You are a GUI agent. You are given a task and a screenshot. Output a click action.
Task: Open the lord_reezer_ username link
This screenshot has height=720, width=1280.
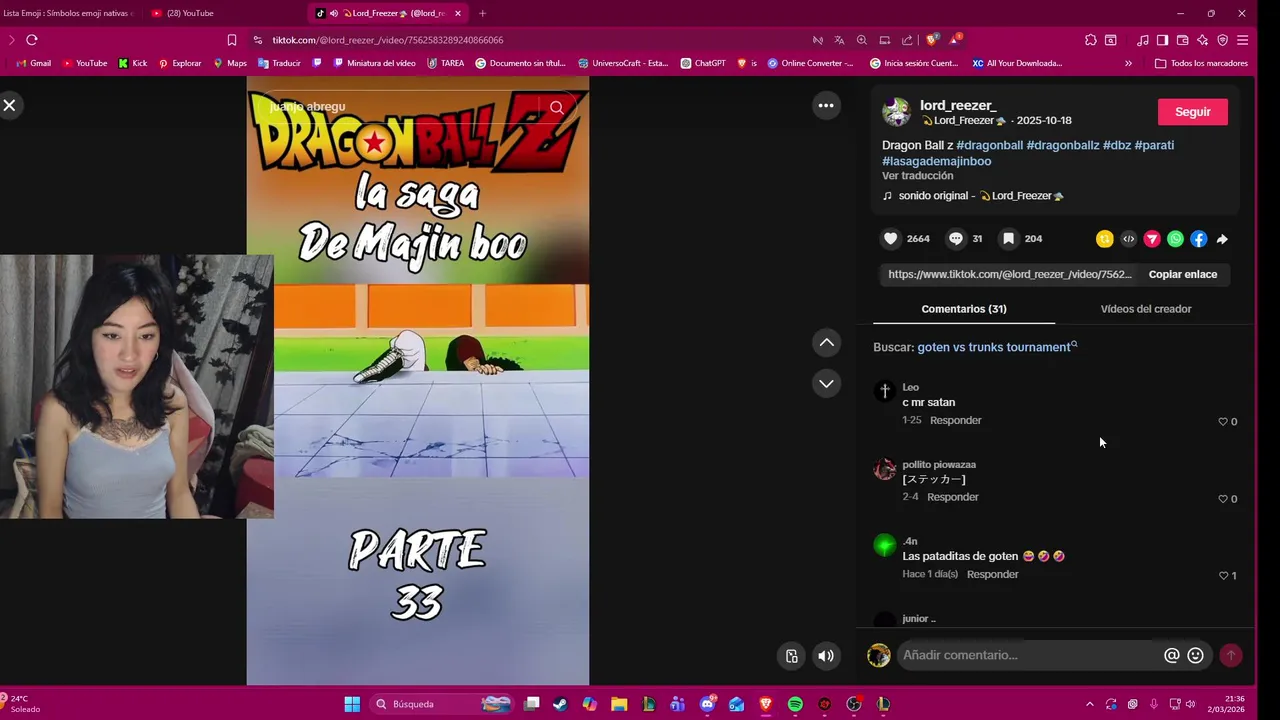[958, 105]
